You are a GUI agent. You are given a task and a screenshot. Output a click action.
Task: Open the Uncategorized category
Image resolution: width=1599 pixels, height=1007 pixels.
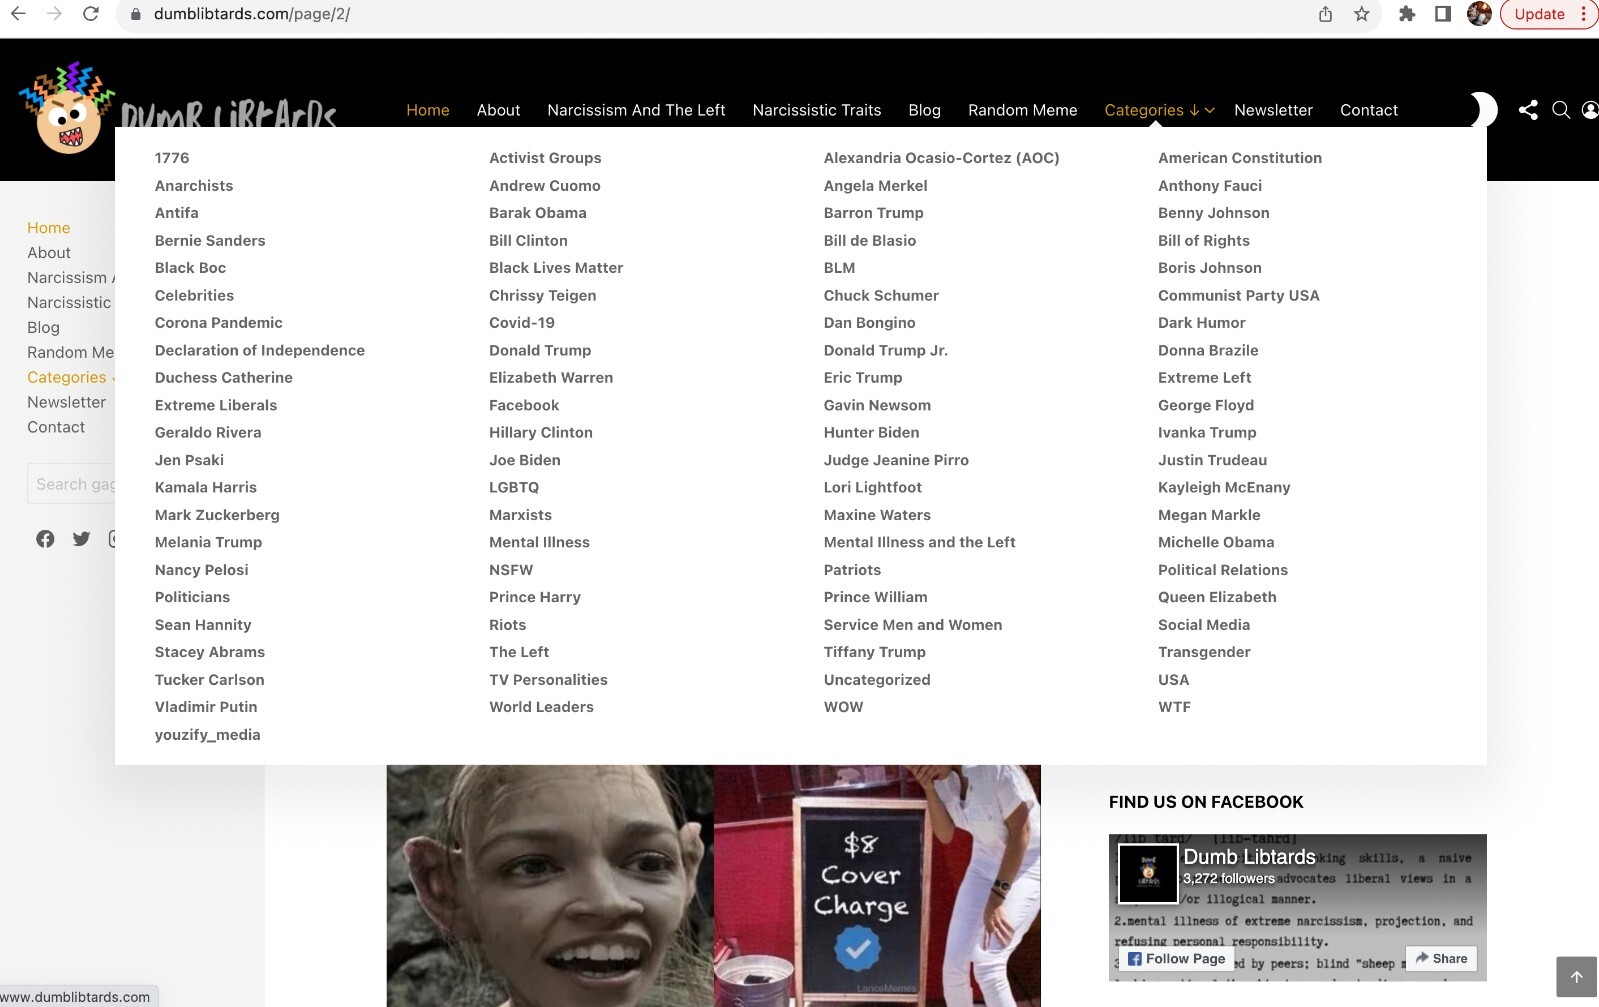(877, 680)
